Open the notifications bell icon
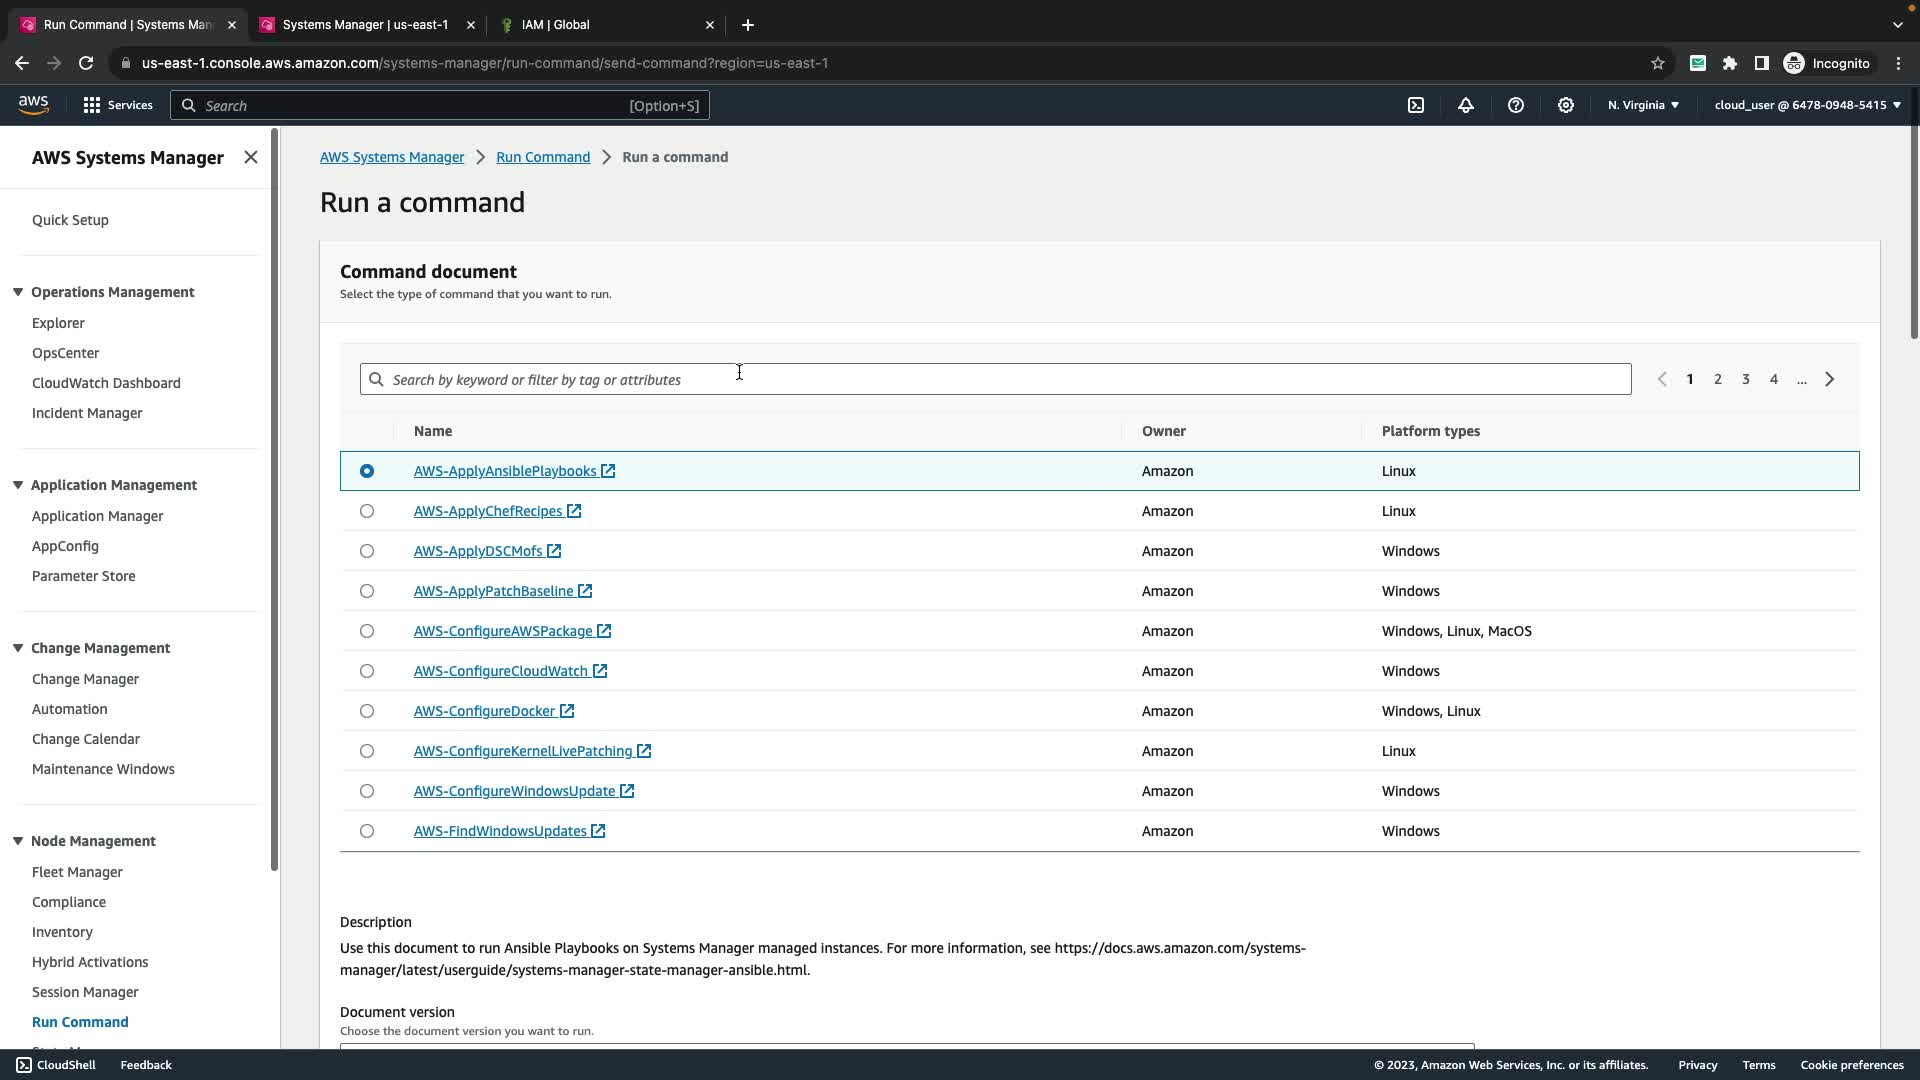This screenshot has height=1080, width=1920. 1466,105
